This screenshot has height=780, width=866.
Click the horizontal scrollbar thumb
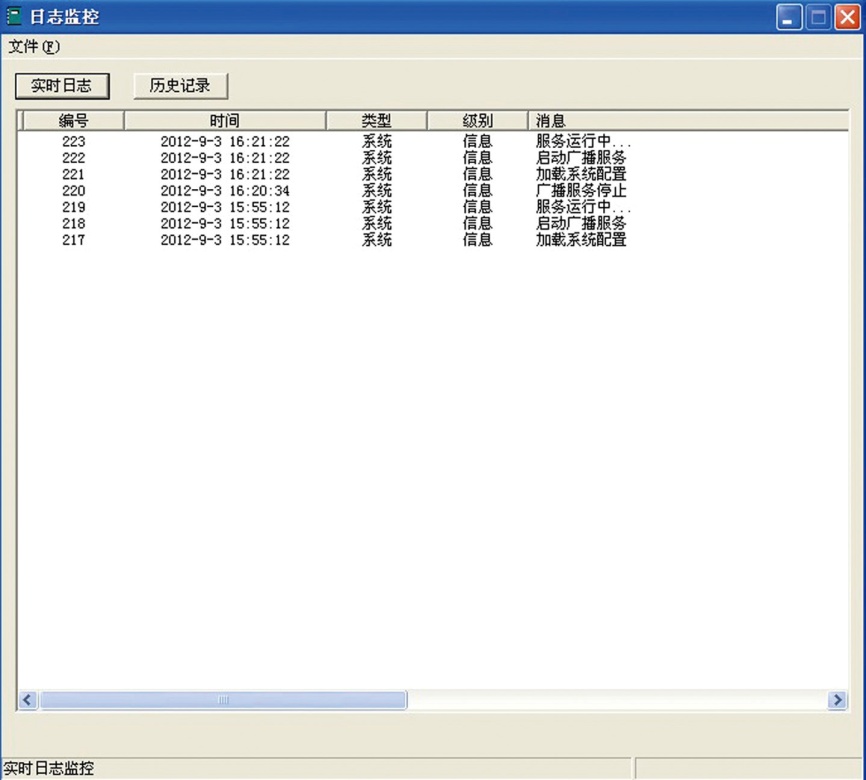point(223,700)
